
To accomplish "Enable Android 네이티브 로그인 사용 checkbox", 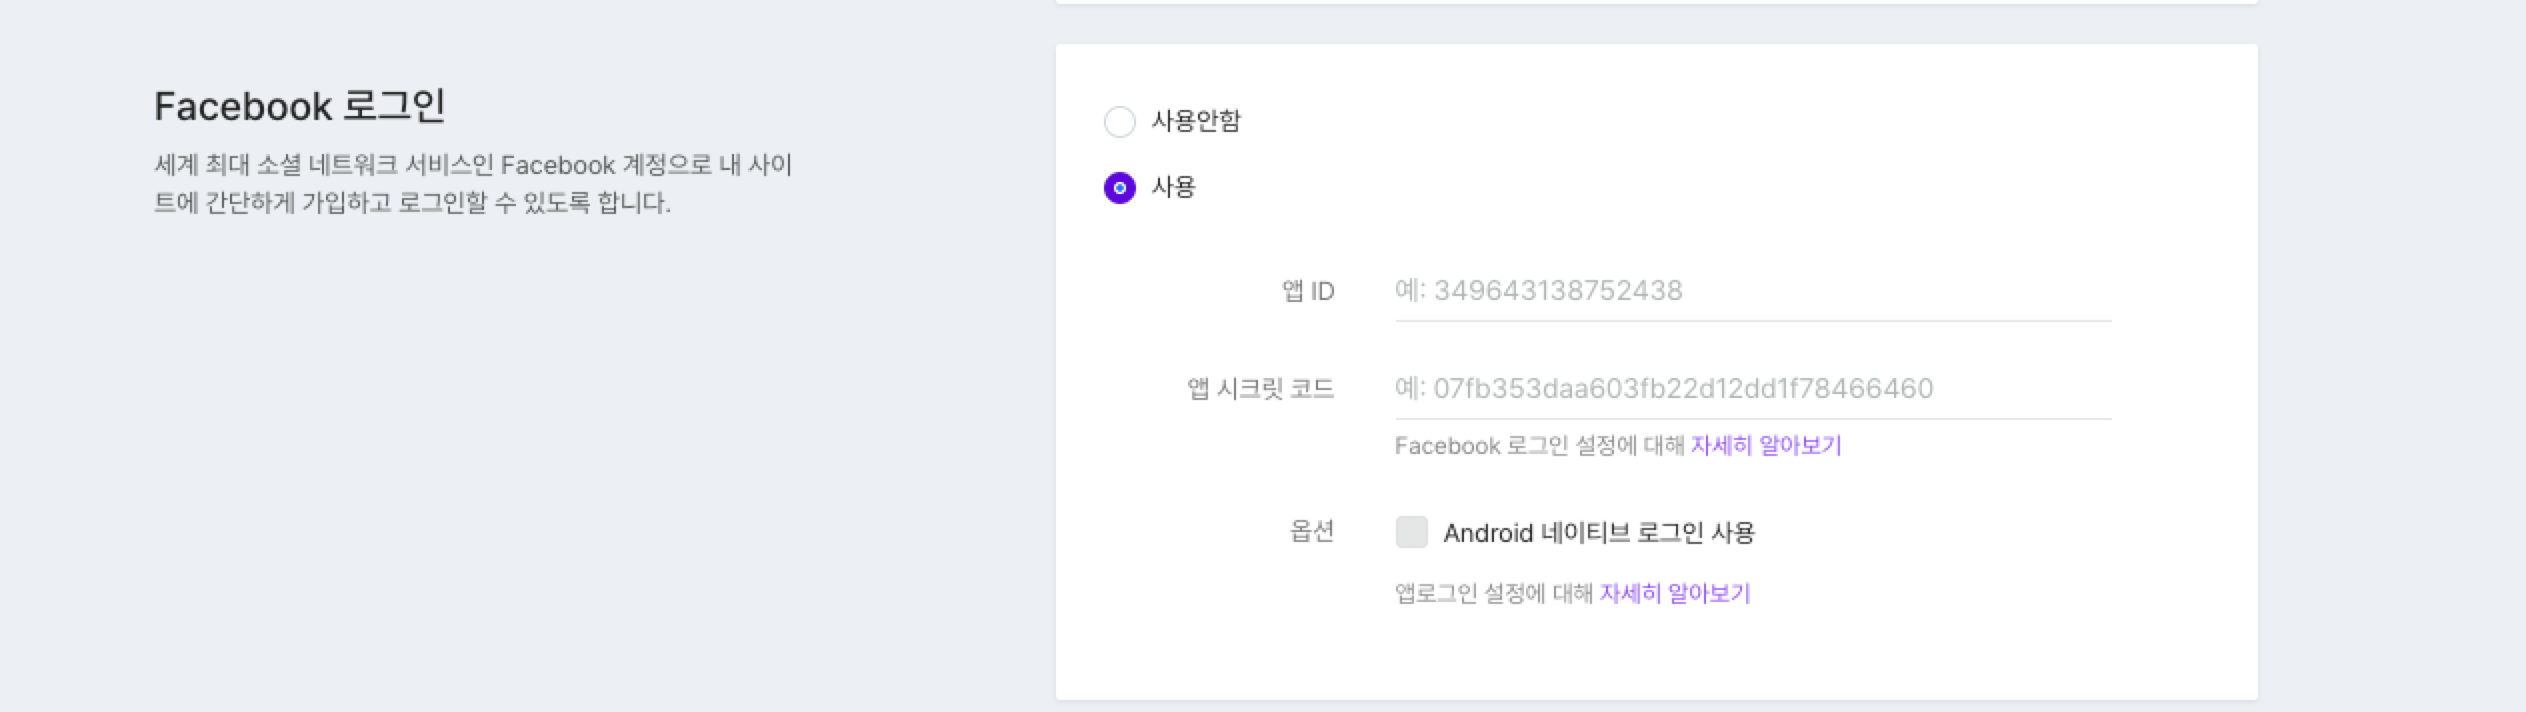I will tap(1411, 532).
